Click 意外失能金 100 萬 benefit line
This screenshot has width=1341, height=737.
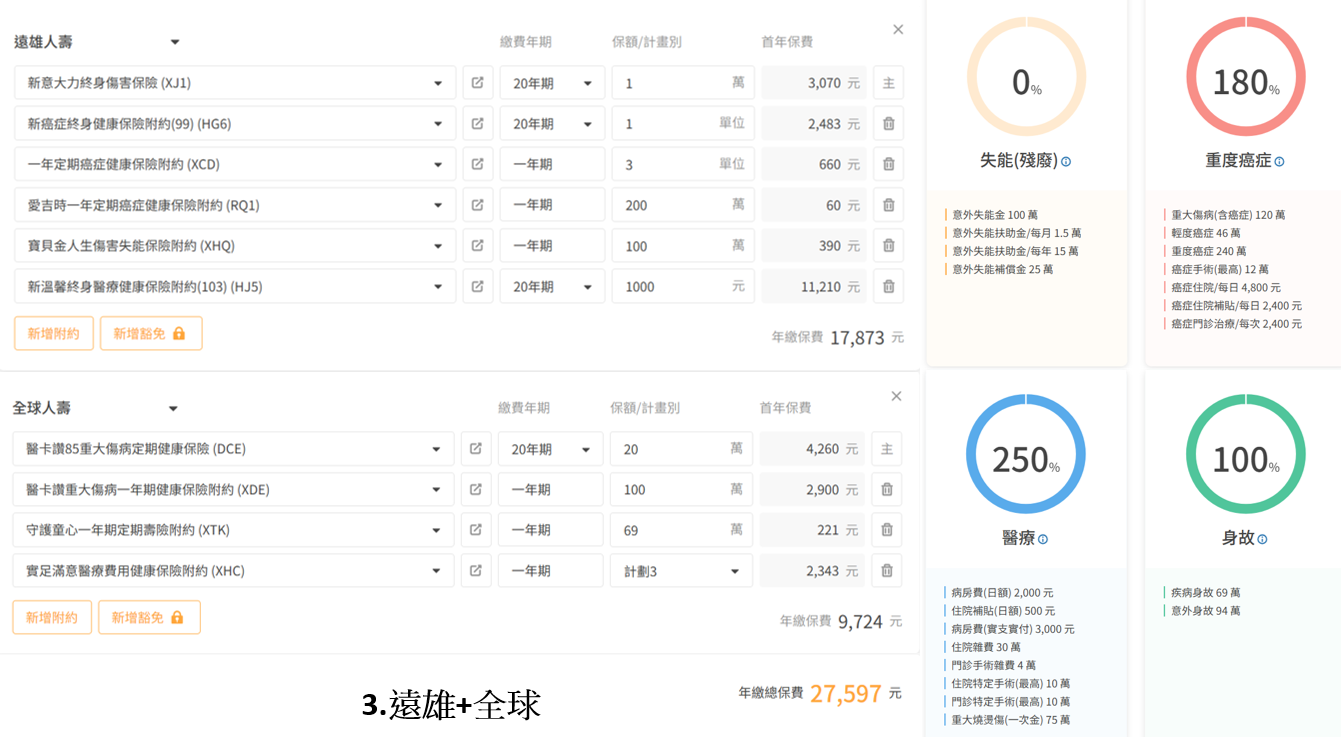pyautogui.click(x=995, y=215)
